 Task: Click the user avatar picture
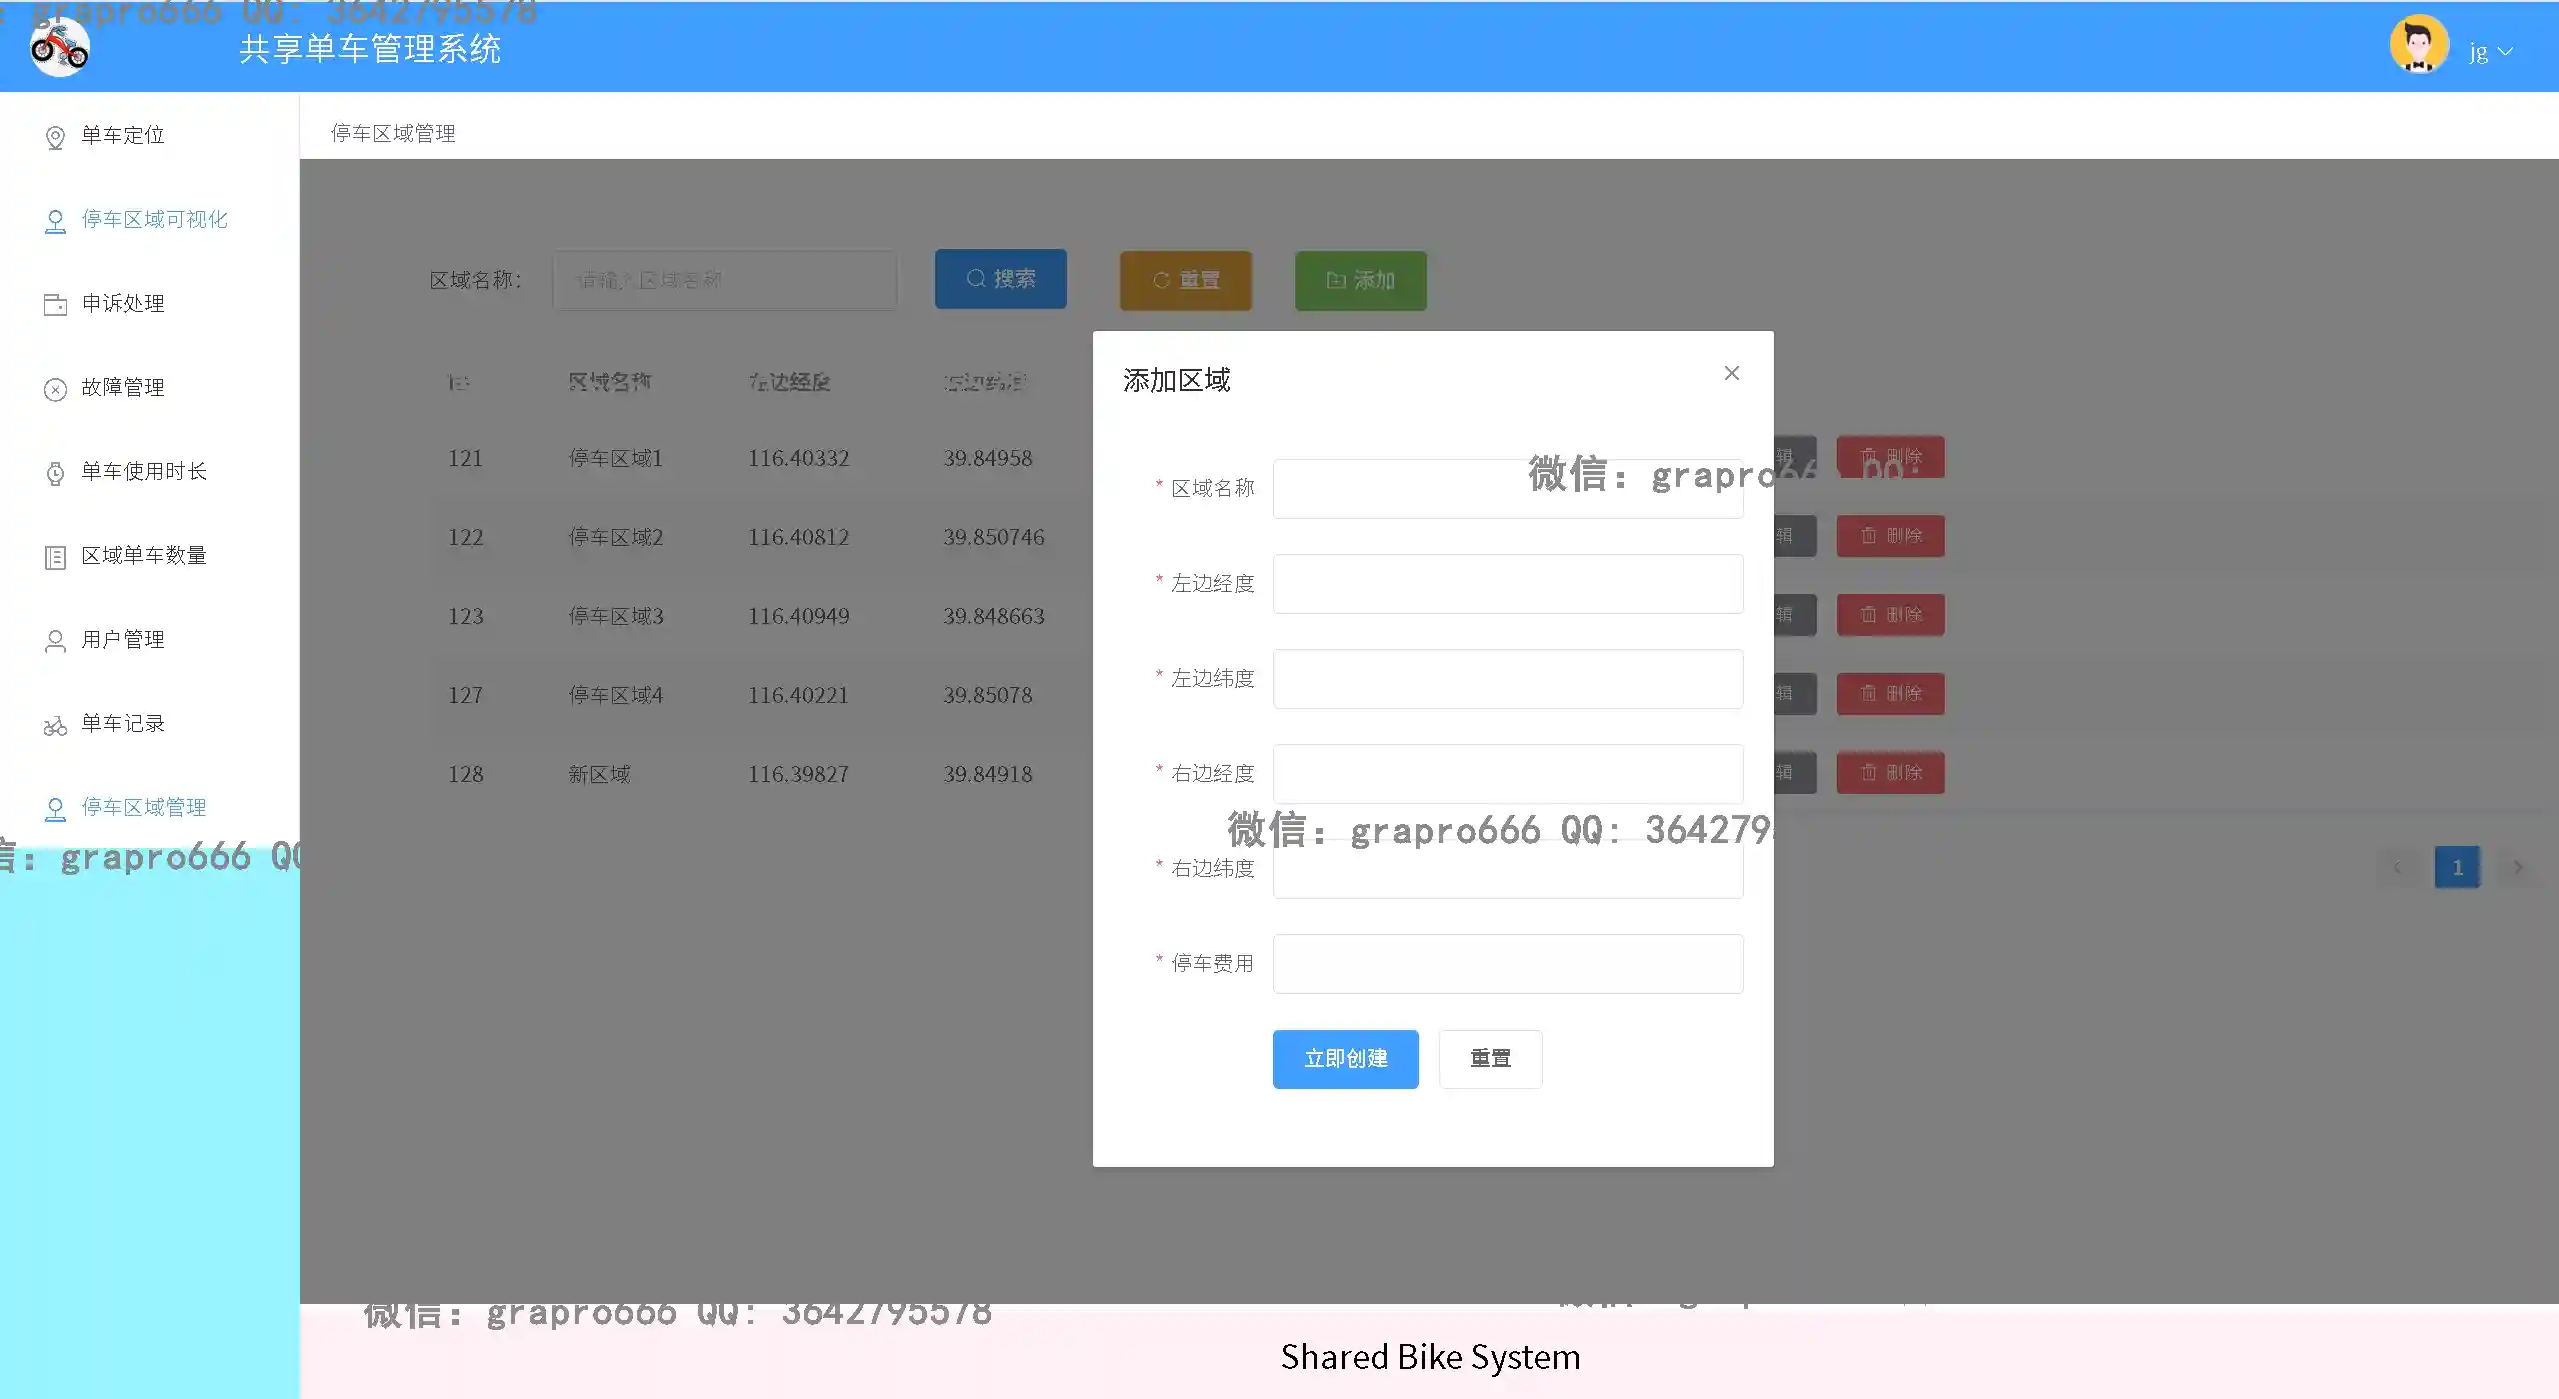point(2418,45)
